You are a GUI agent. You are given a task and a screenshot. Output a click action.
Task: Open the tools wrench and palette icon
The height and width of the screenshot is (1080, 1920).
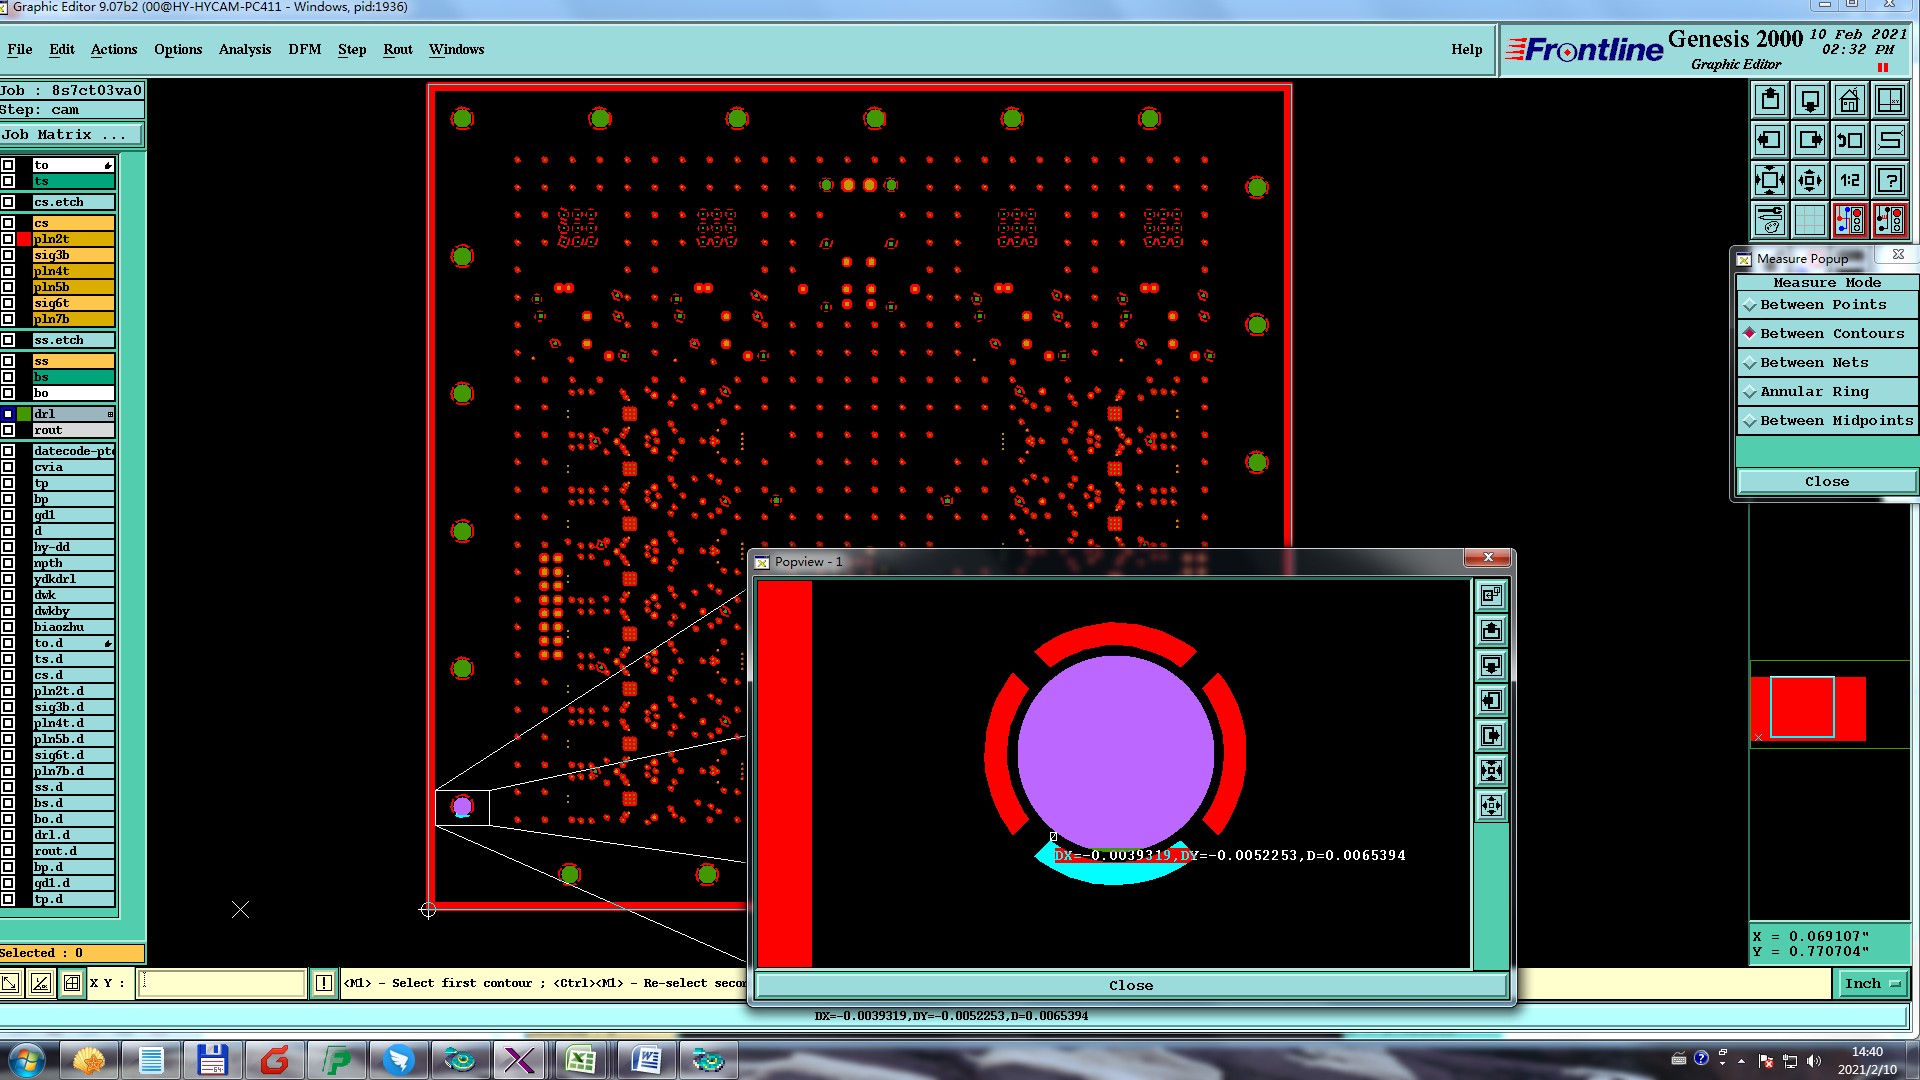1770,220
